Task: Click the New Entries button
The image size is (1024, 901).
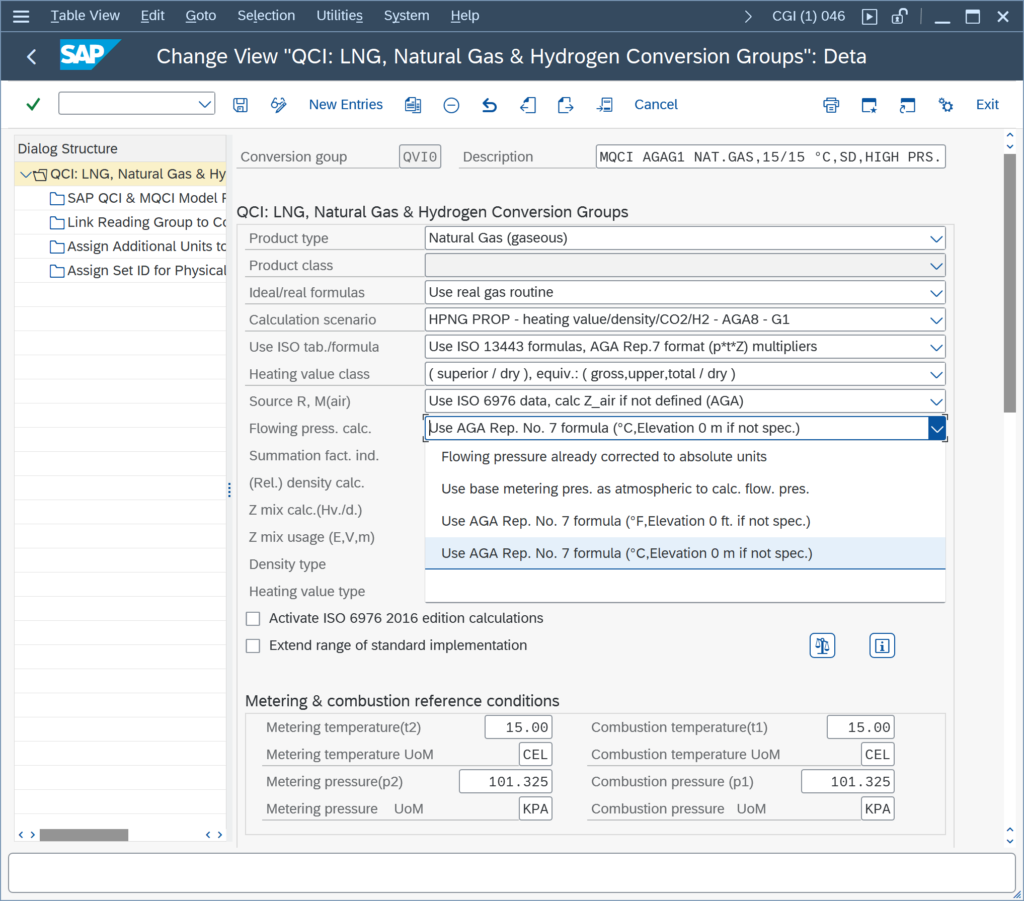Action: 345,104
